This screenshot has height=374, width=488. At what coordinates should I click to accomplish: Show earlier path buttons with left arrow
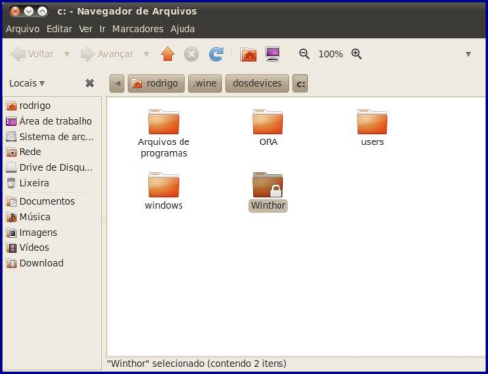coord(117,83)
